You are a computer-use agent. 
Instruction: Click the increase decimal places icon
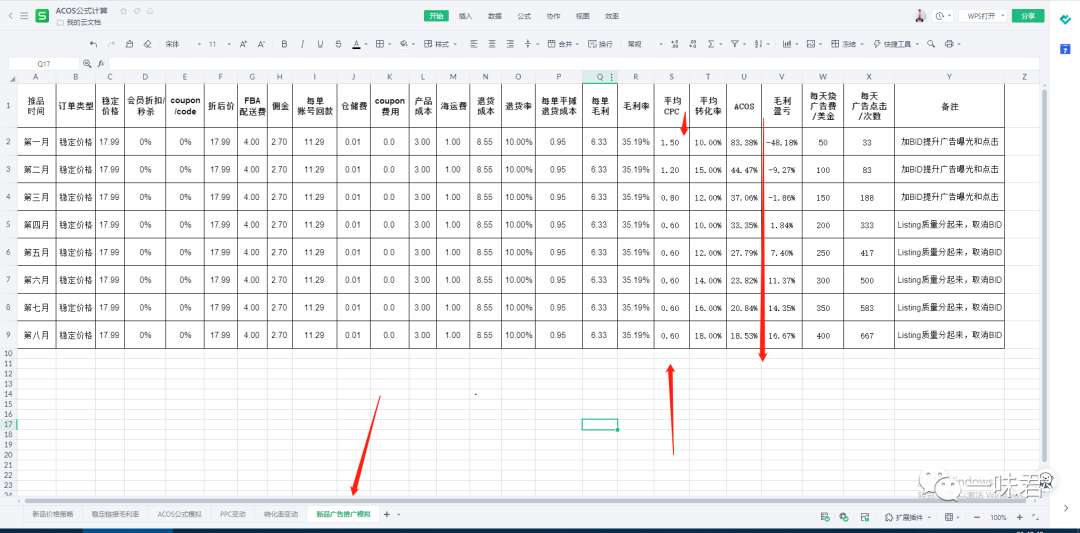click(x=674, y=44)
